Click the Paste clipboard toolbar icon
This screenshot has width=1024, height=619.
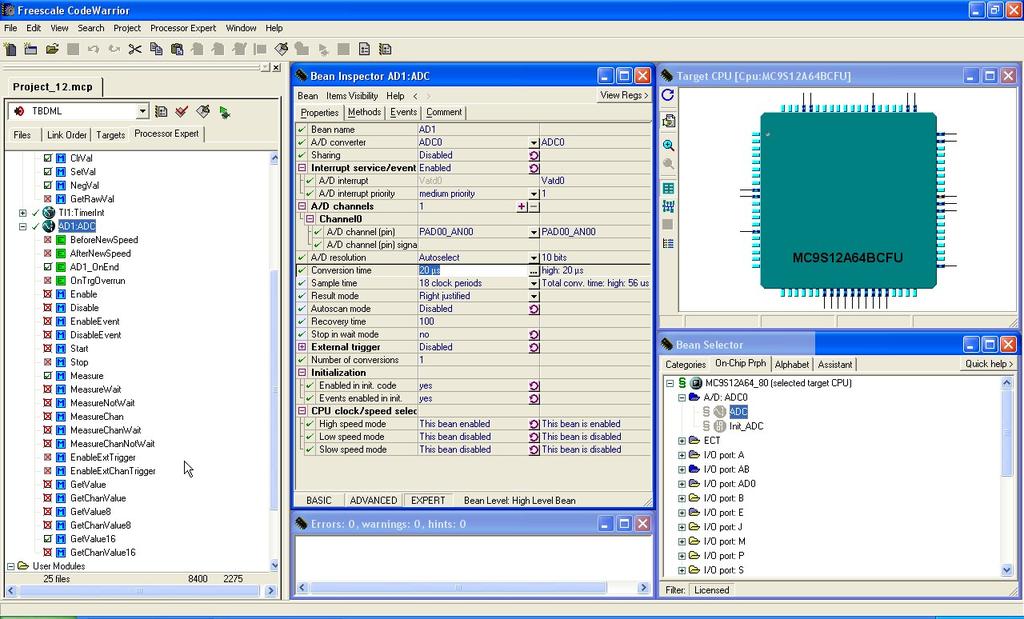tap(177, 49)
